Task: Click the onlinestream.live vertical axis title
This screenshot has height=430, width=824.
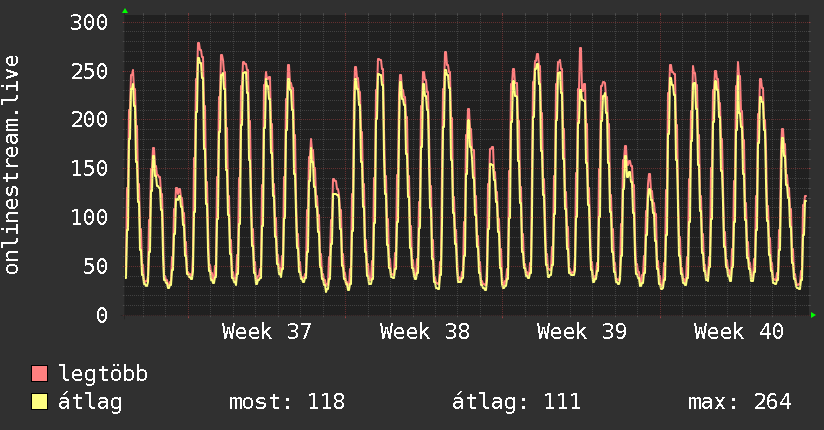Action: pos(12,165)
